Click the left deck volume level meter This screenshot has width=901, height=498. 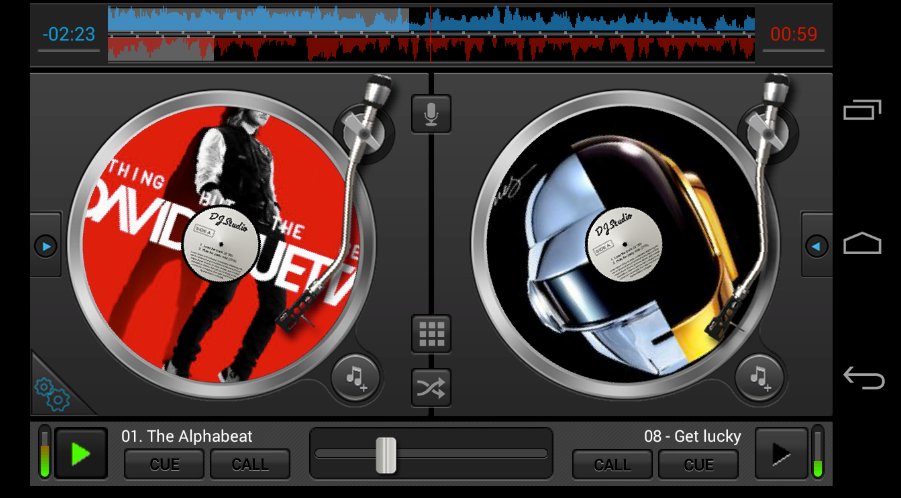[x=44, y=452]
